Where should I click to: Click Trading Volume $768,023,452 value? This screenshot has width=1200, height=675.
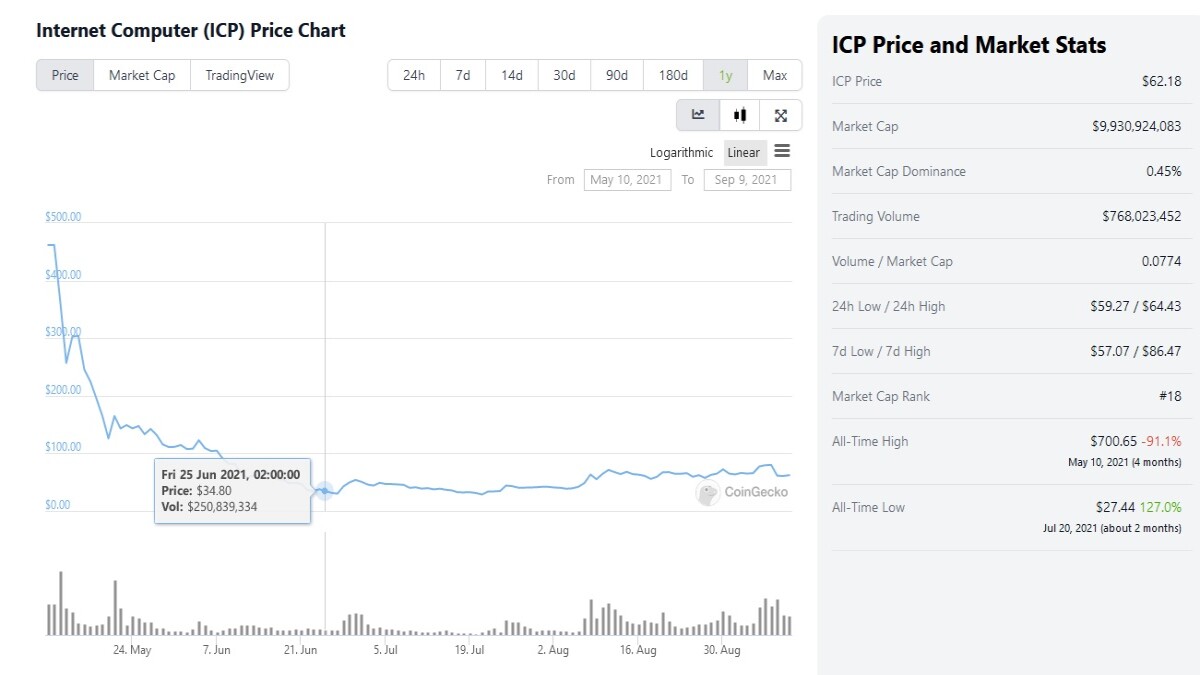1142,216
